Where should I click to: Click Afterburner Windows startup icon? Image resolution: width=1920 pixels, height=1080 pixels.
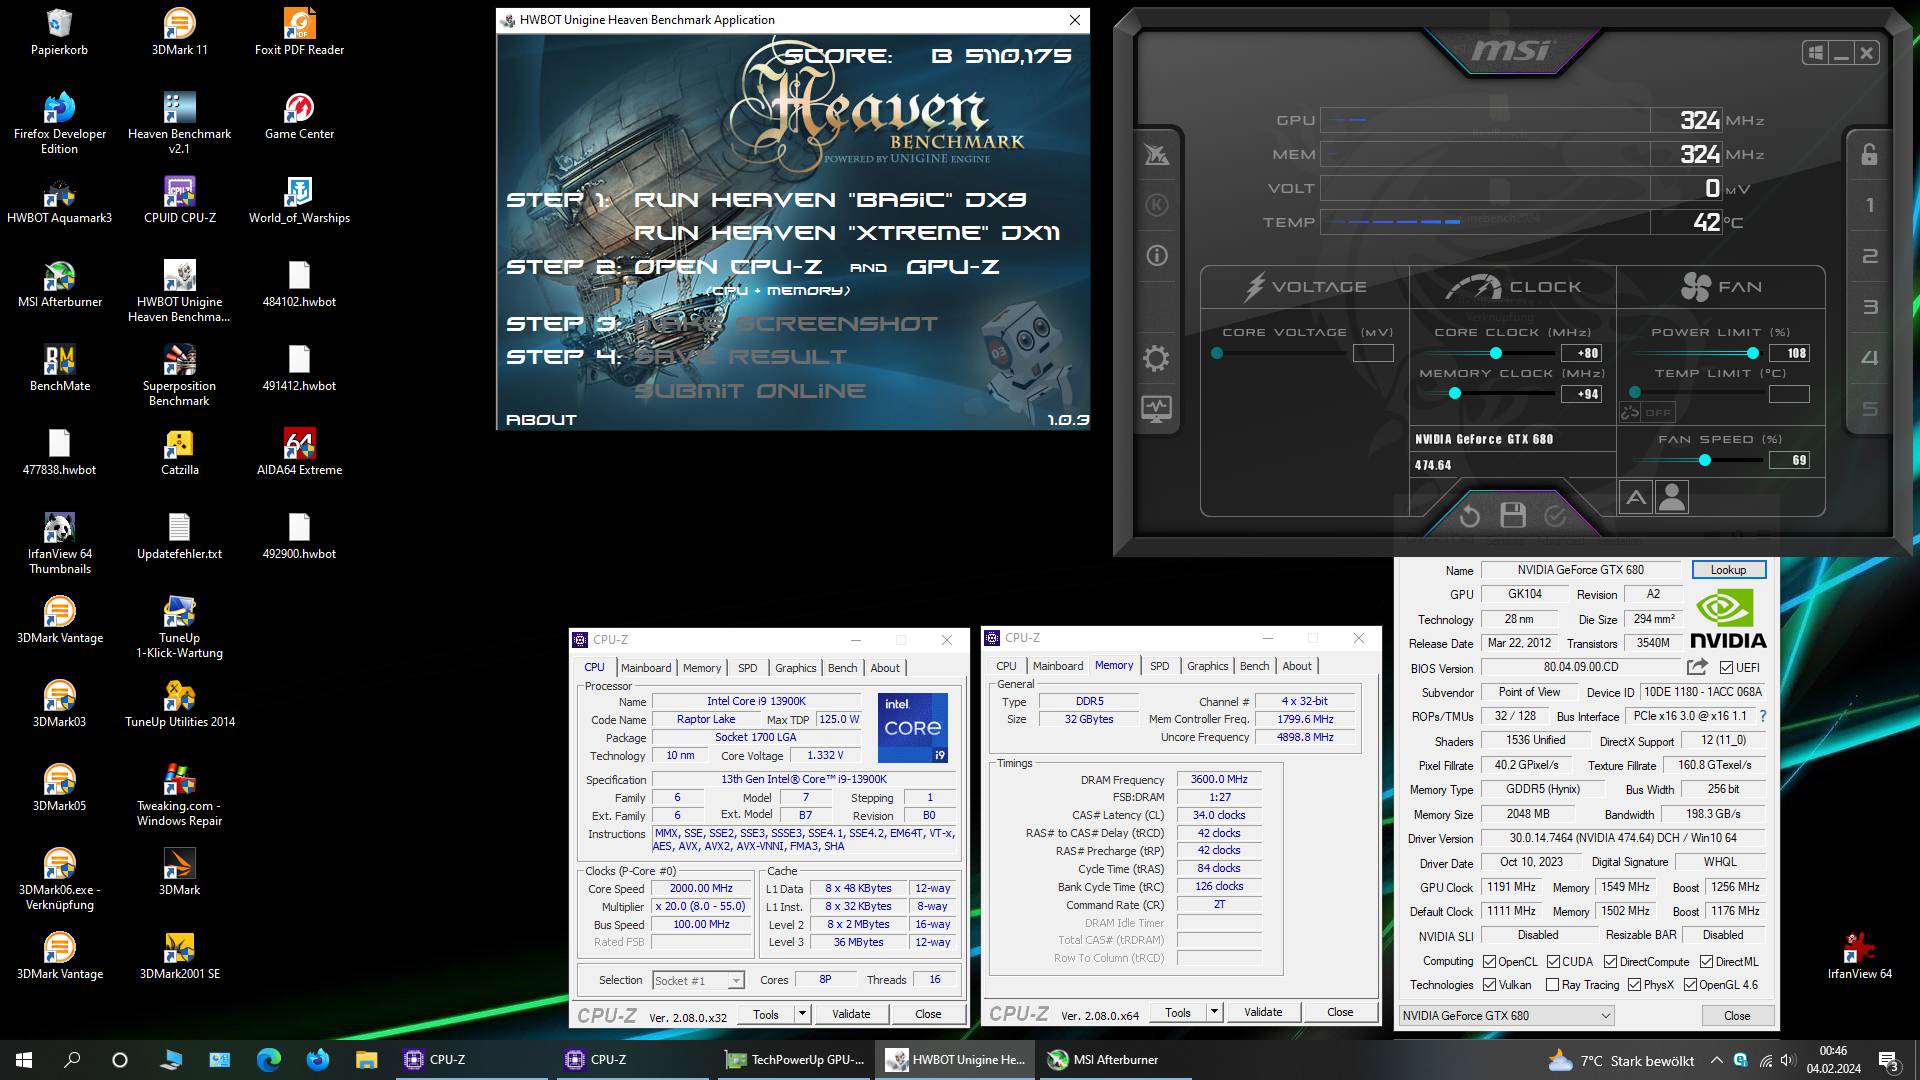click(1815, 53)
